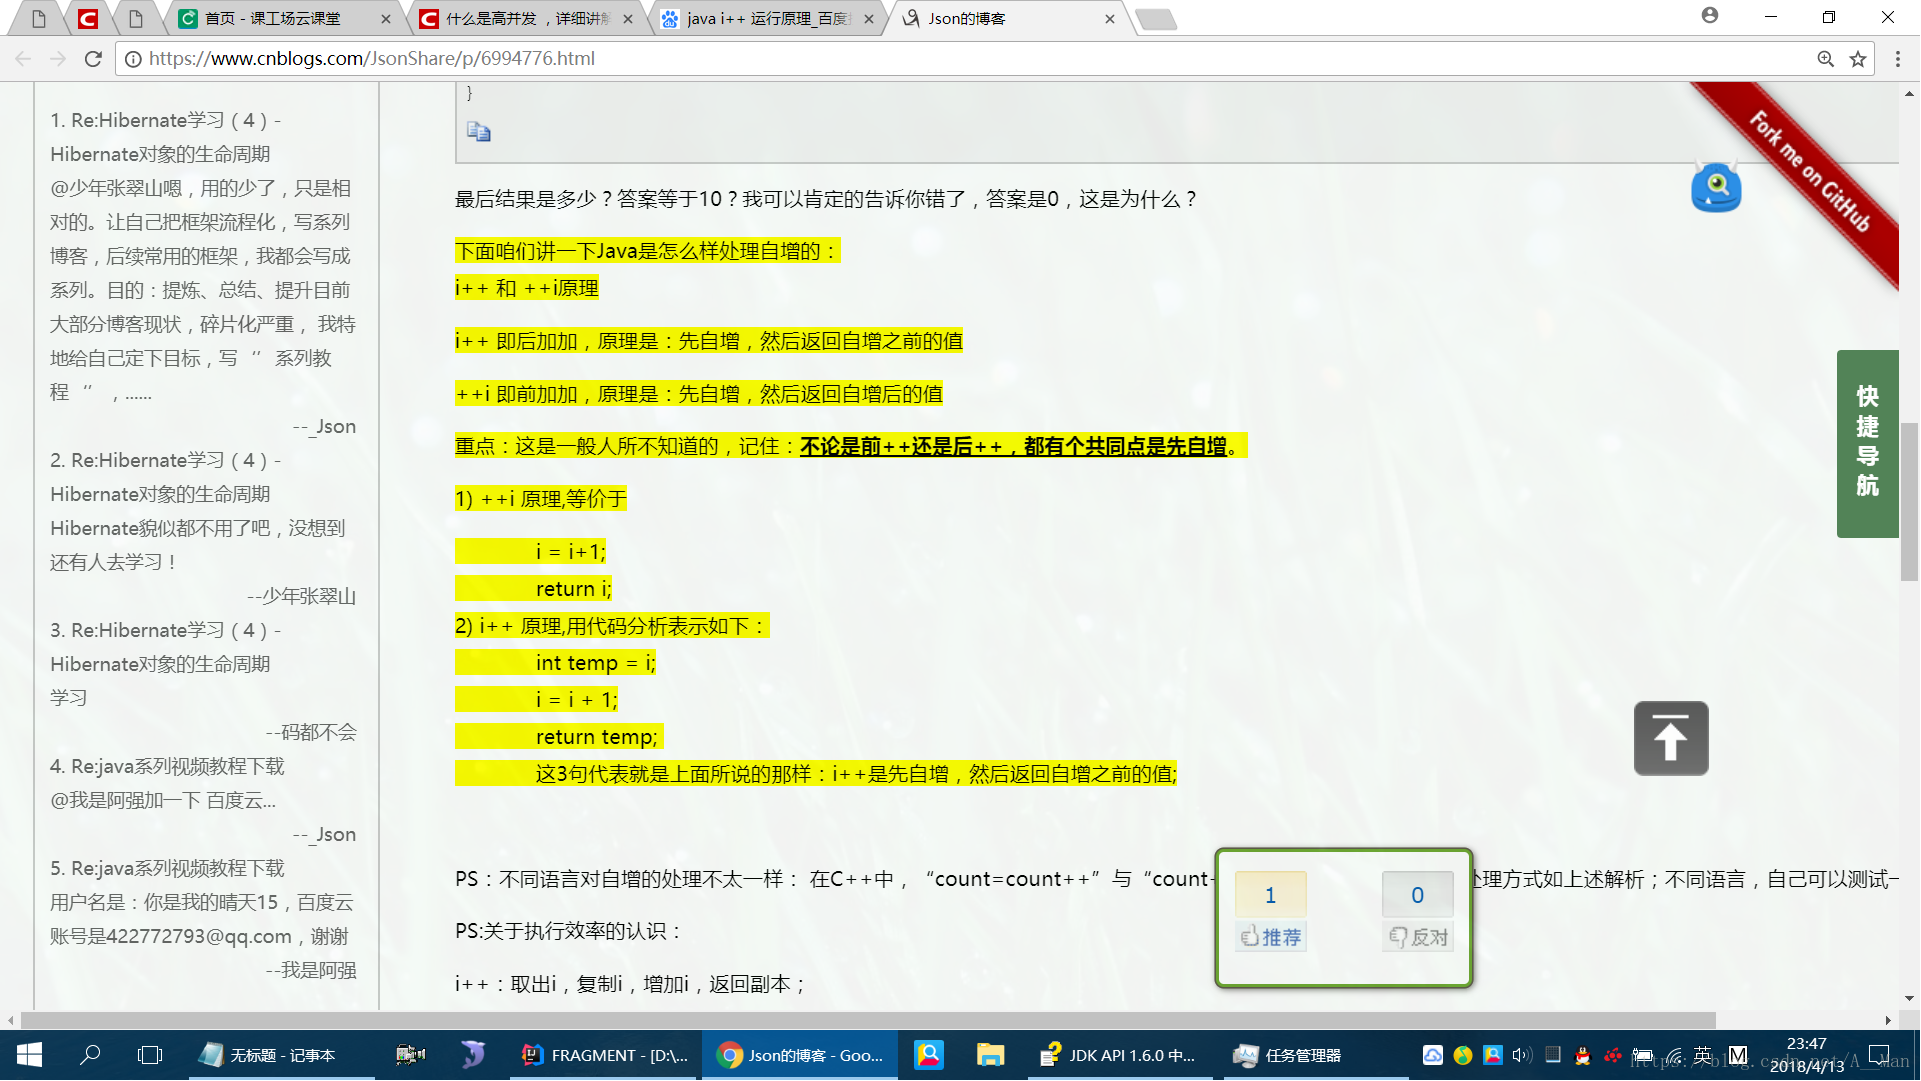Open the 快捷导航 quick navigation panel

click(x=1866, y=443)
